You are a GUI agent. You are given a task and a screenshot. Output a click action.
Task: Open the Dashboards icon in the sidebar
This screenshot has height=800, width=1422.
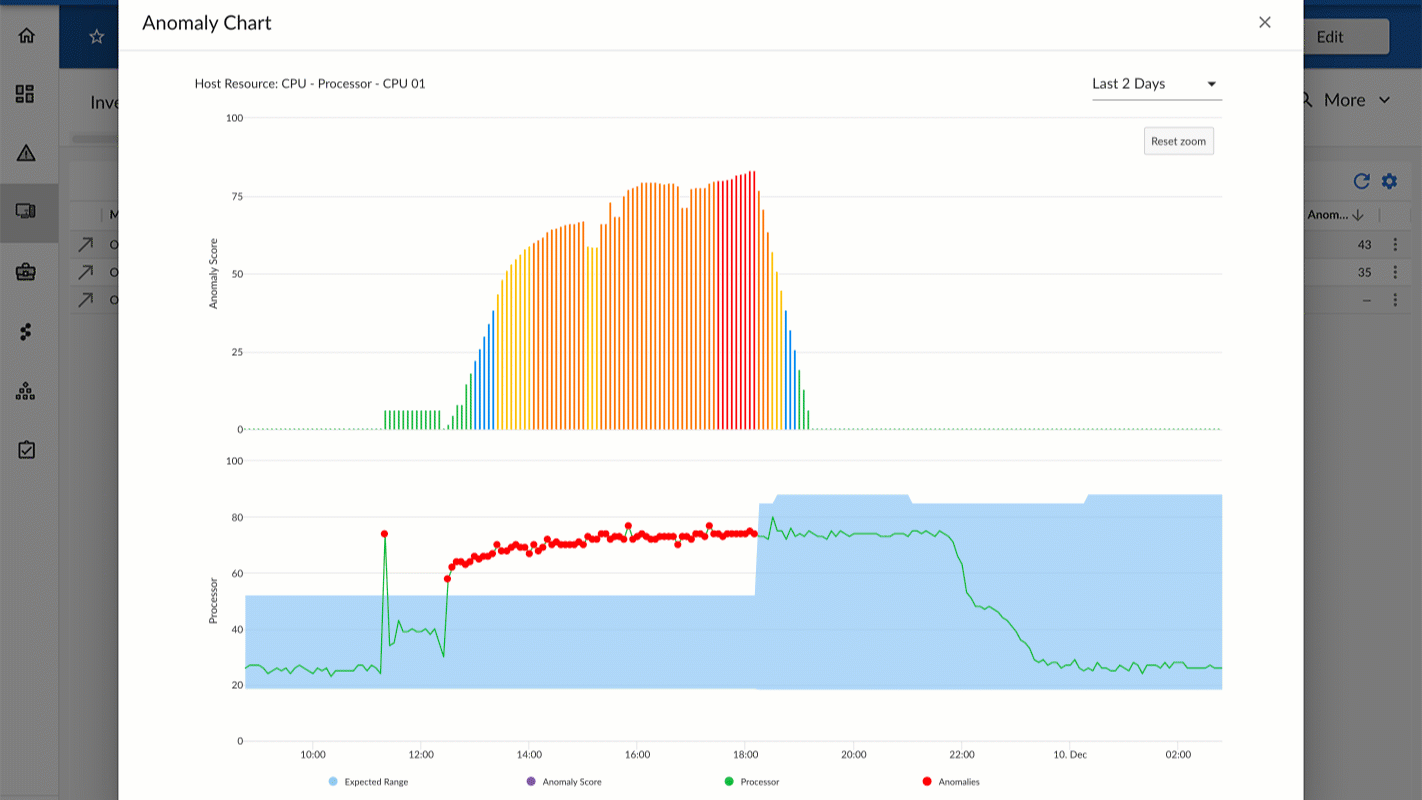tap(26, 94)
